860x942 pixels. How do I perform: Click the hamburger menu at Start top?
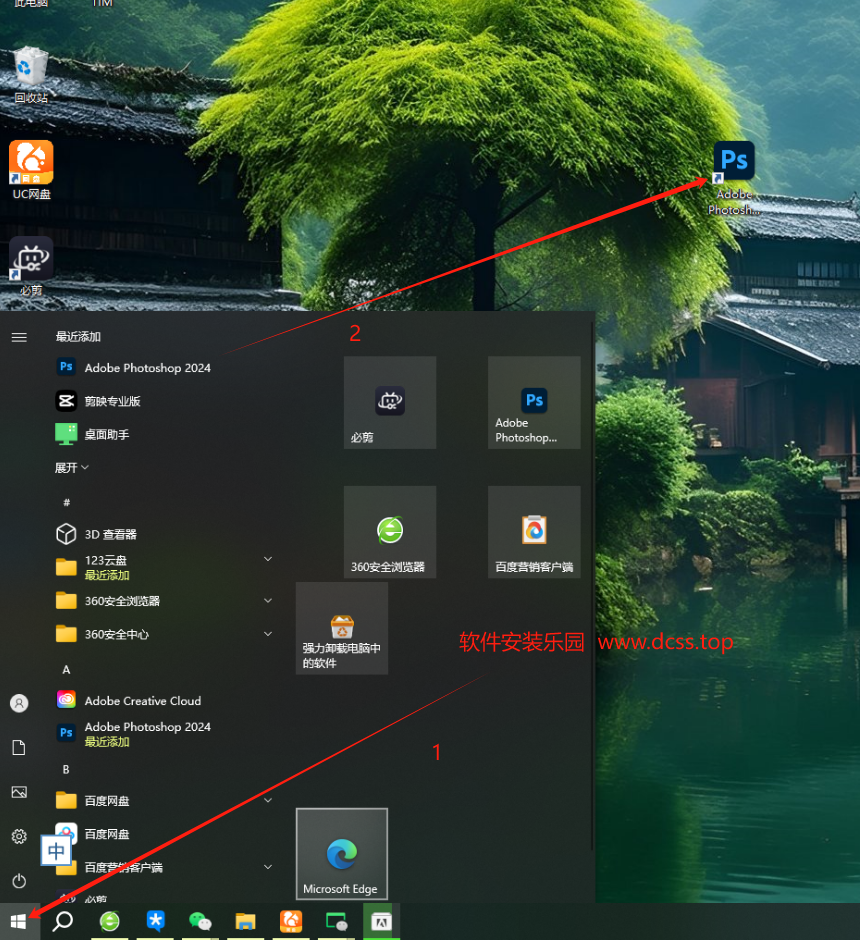(19, 337)
